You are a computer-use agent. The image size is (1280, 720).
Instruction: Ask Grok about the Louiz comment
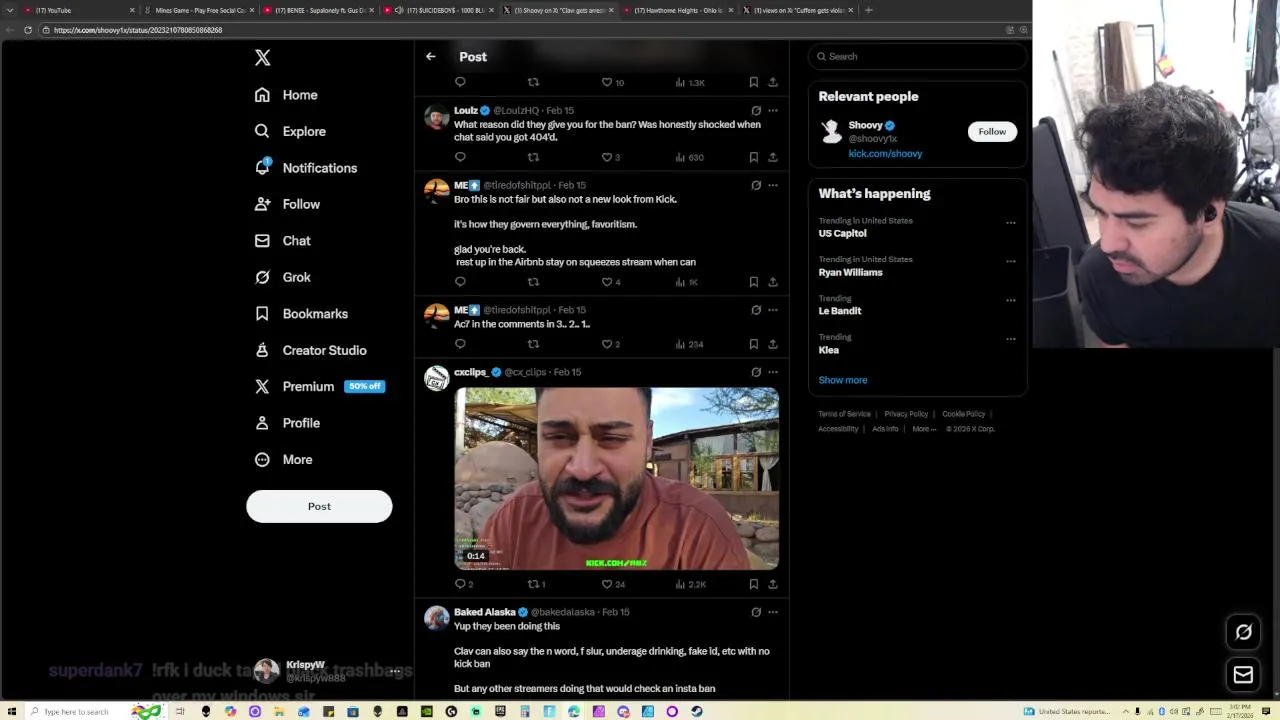pyautogui.click(x=756, y=111)
